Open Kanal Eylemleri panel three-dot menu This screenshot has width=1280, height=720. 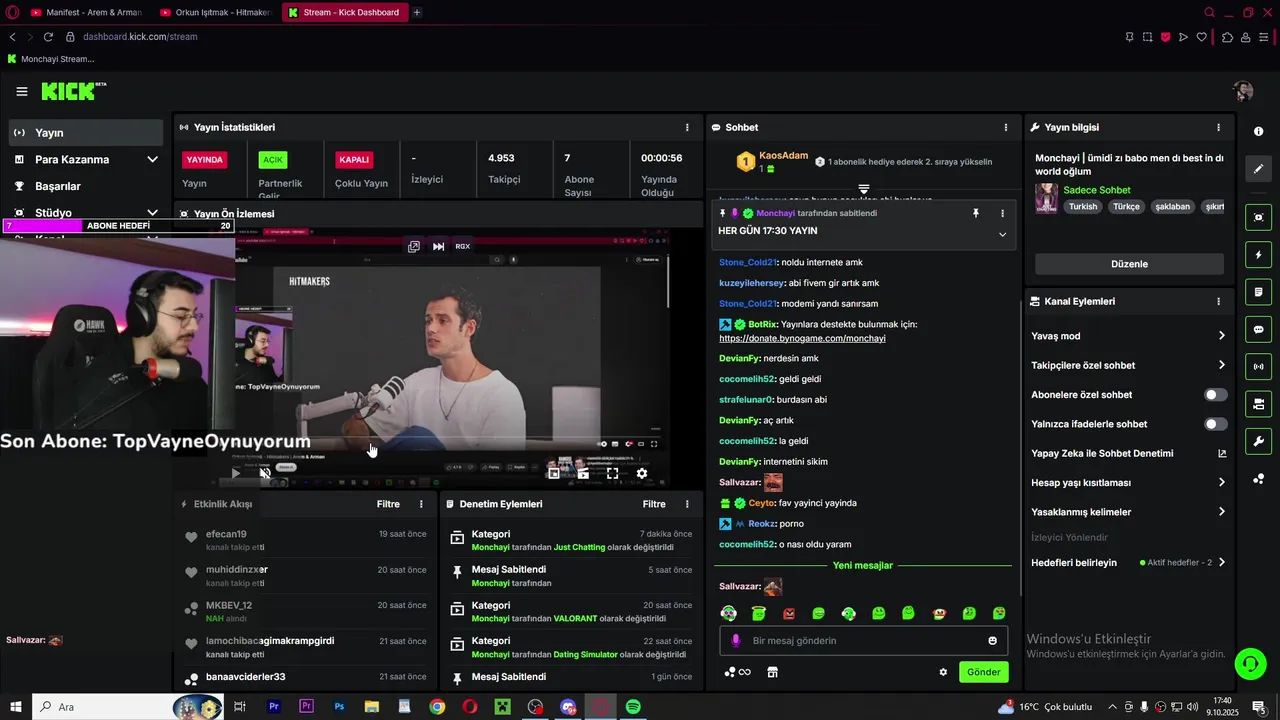1218,301
